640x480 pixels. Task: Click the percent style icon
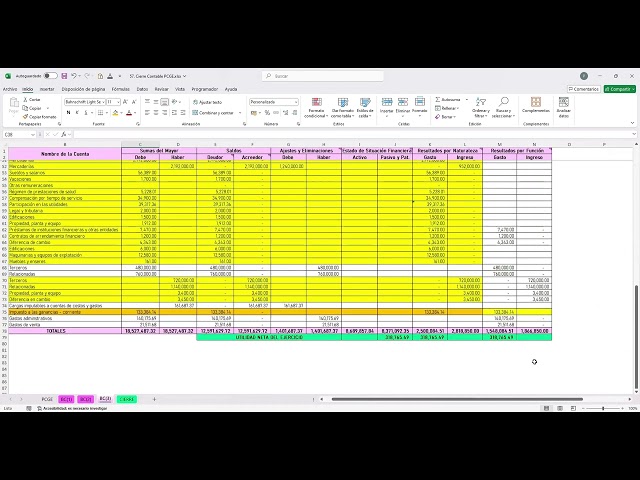(x=267, y=113)
